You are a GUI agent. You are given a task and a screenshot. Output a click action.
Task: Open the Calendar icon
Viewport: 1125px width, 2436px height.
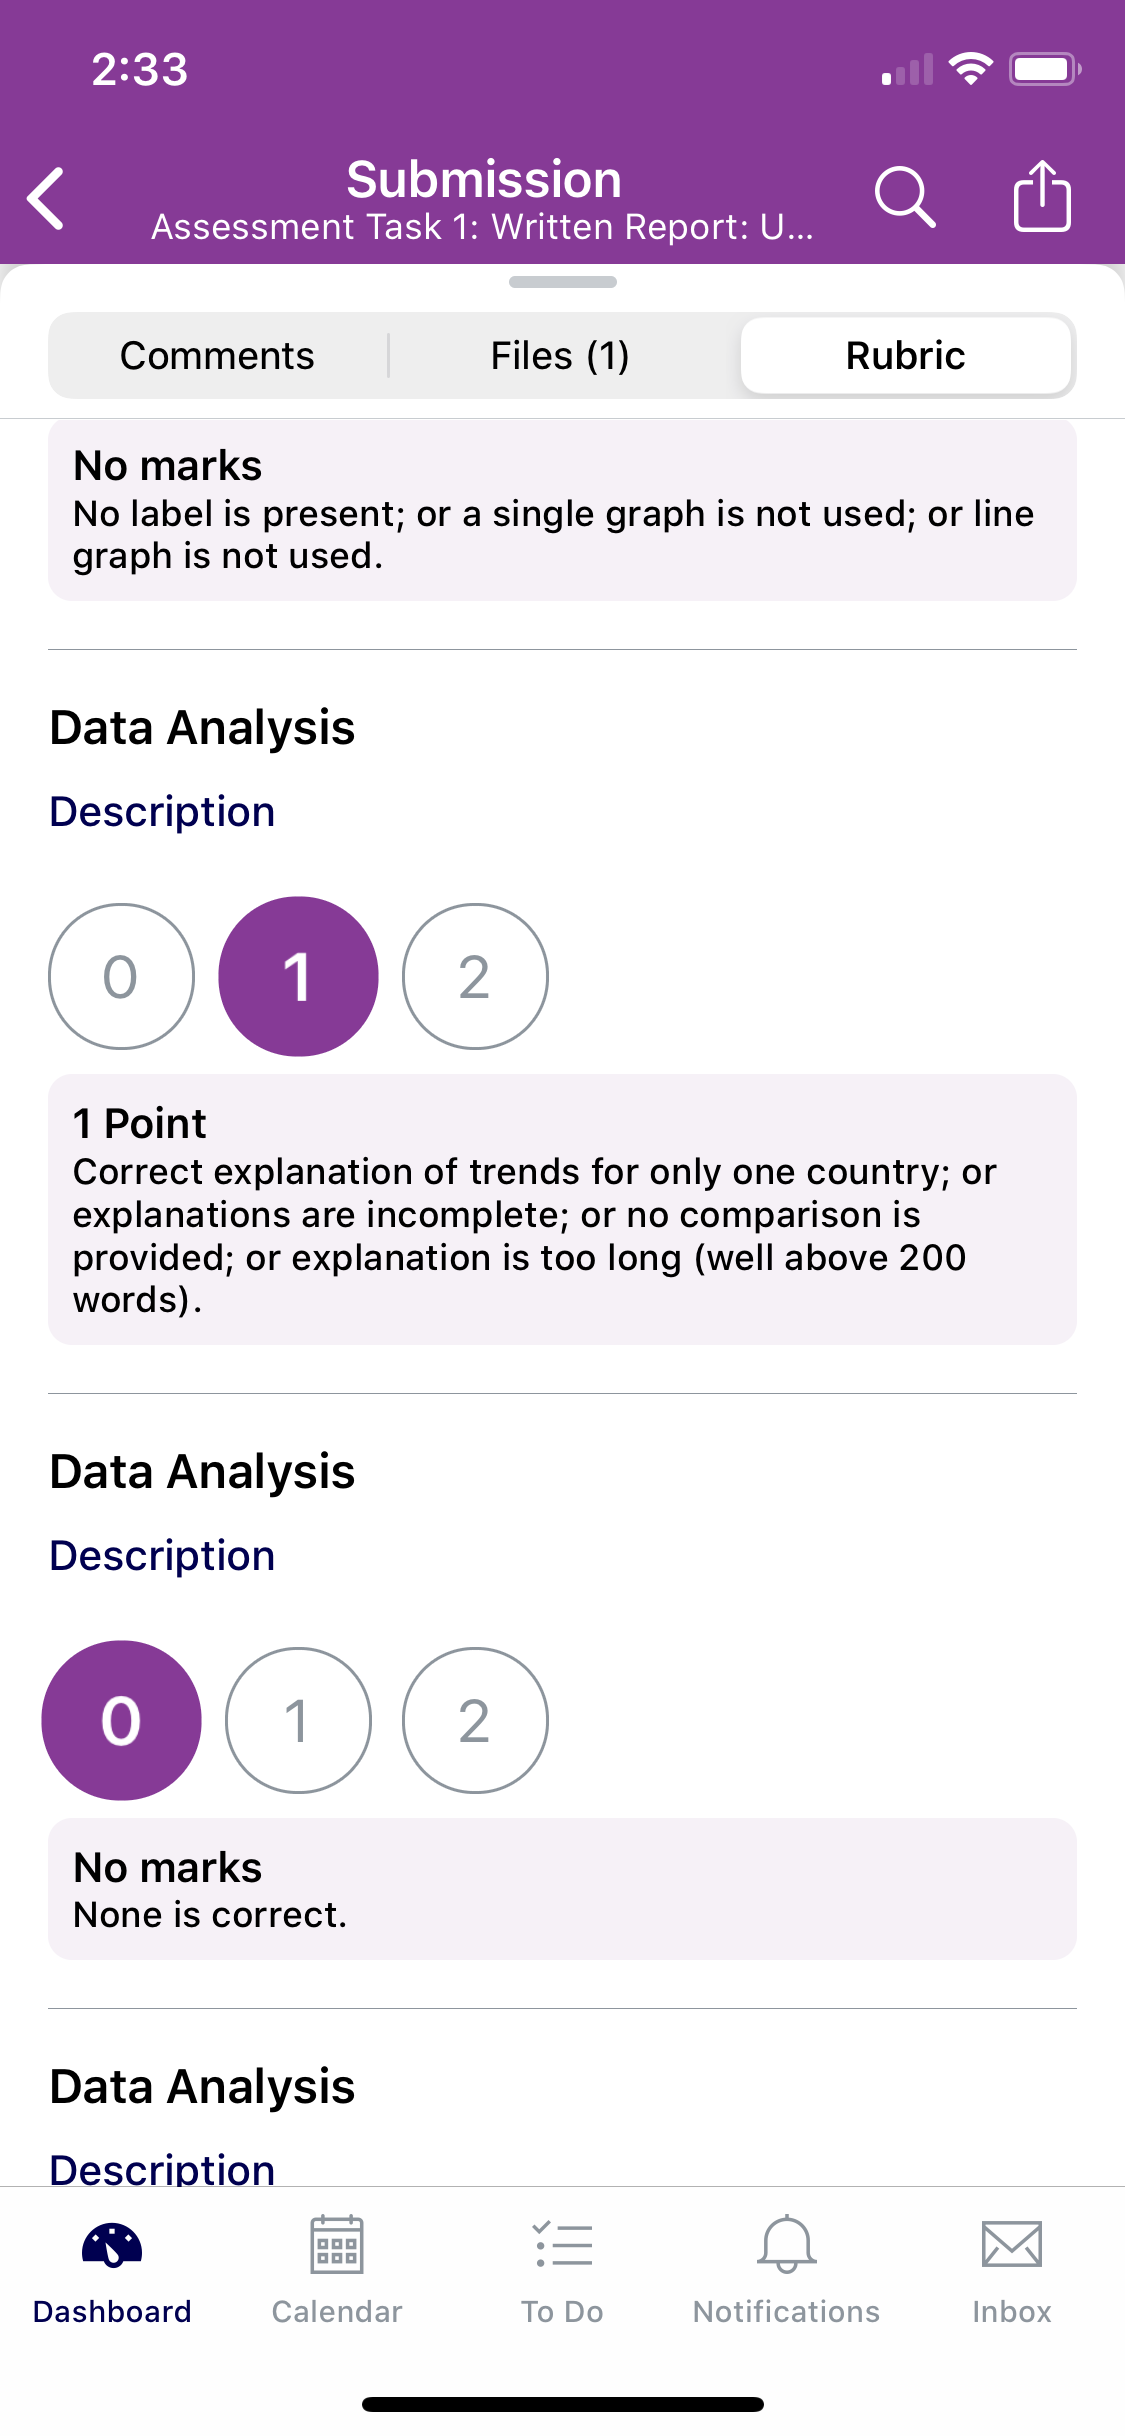point(337,2246)
